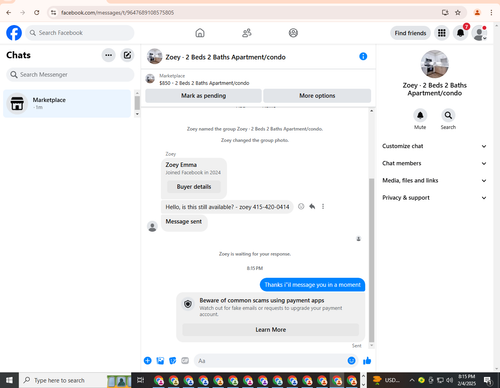Expand Chat members section
This screenshot has width=500, height=388.
tap(434, 163)
